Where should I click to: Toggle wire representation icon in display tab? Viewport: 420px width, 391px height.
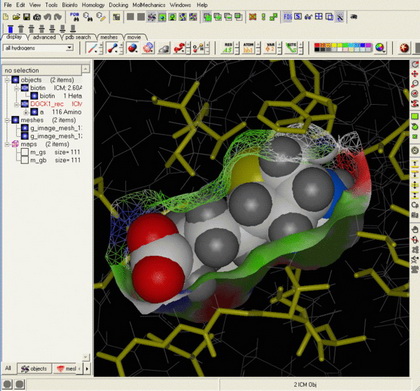[x=91, y=48]
